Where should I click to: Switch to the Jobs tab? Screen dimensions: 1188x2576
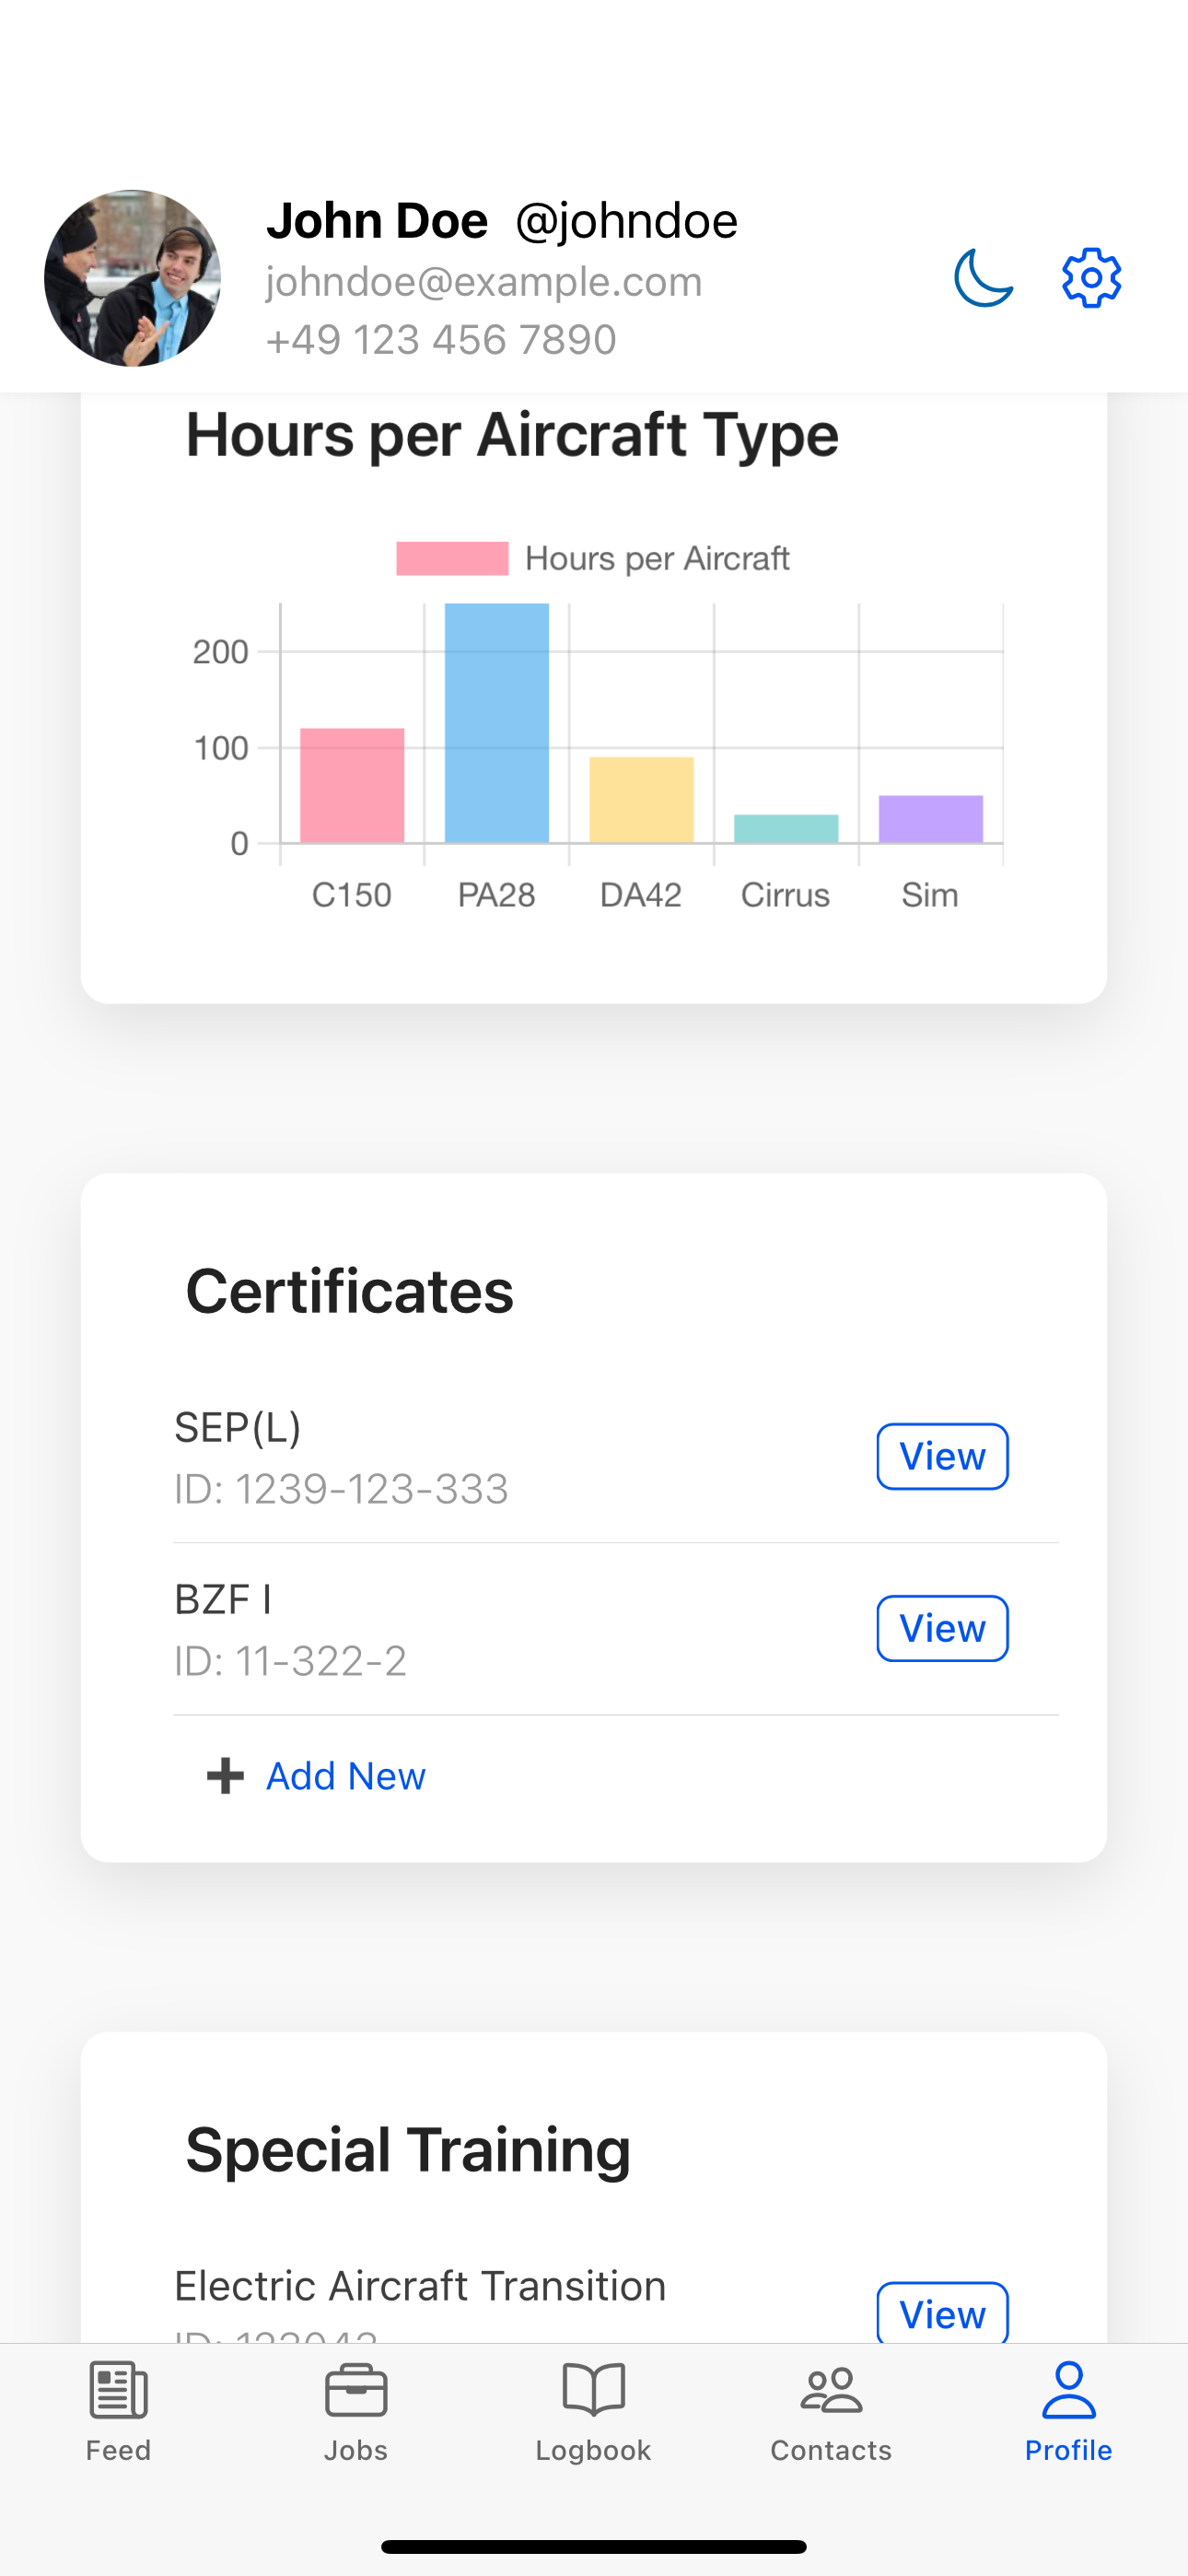click(x=356, y=2411)
